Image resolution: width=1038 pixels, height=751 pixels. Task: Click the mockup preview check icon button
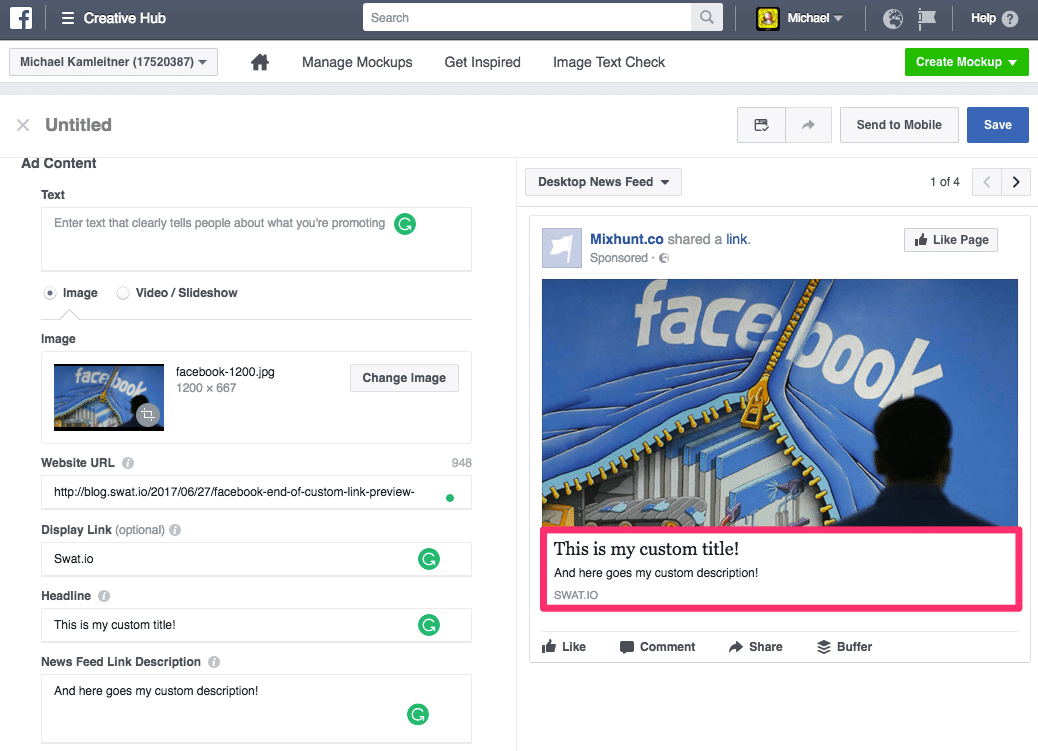(761, 125)
